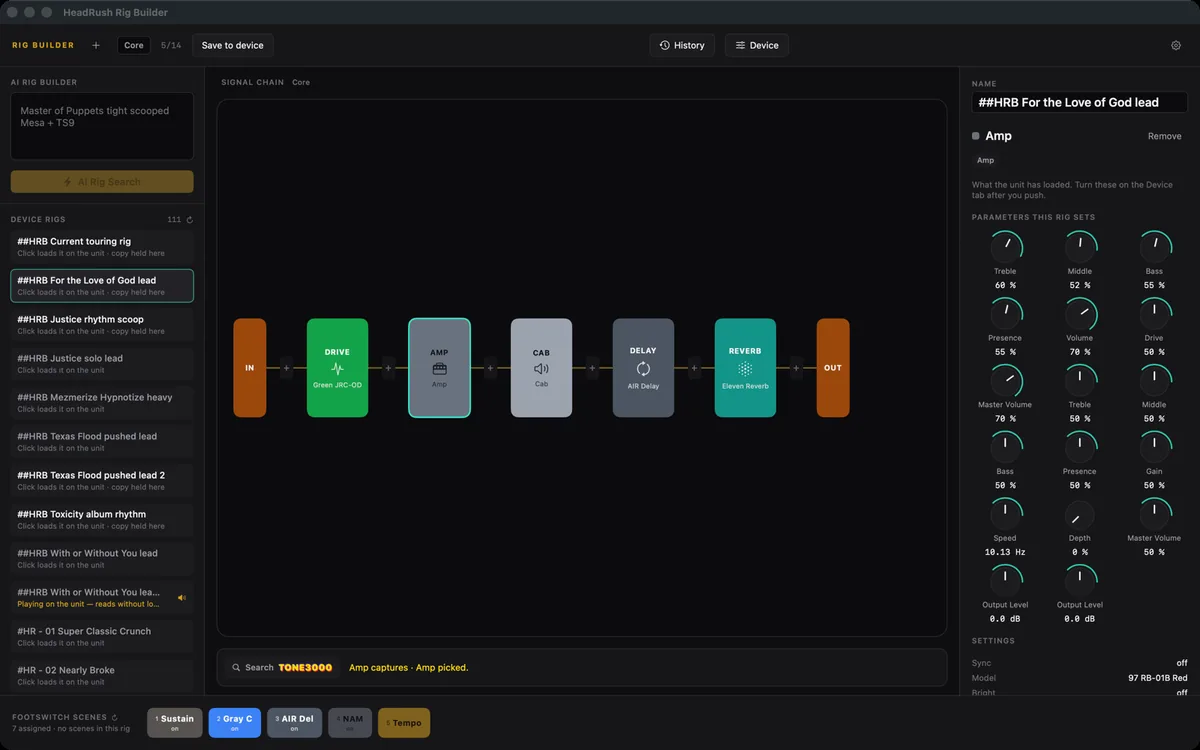Image resolution: width=1200 pixels, height=750 pixels.
Task: Load rig ##HRB Current touring rig
Action: tap(102, 247)
